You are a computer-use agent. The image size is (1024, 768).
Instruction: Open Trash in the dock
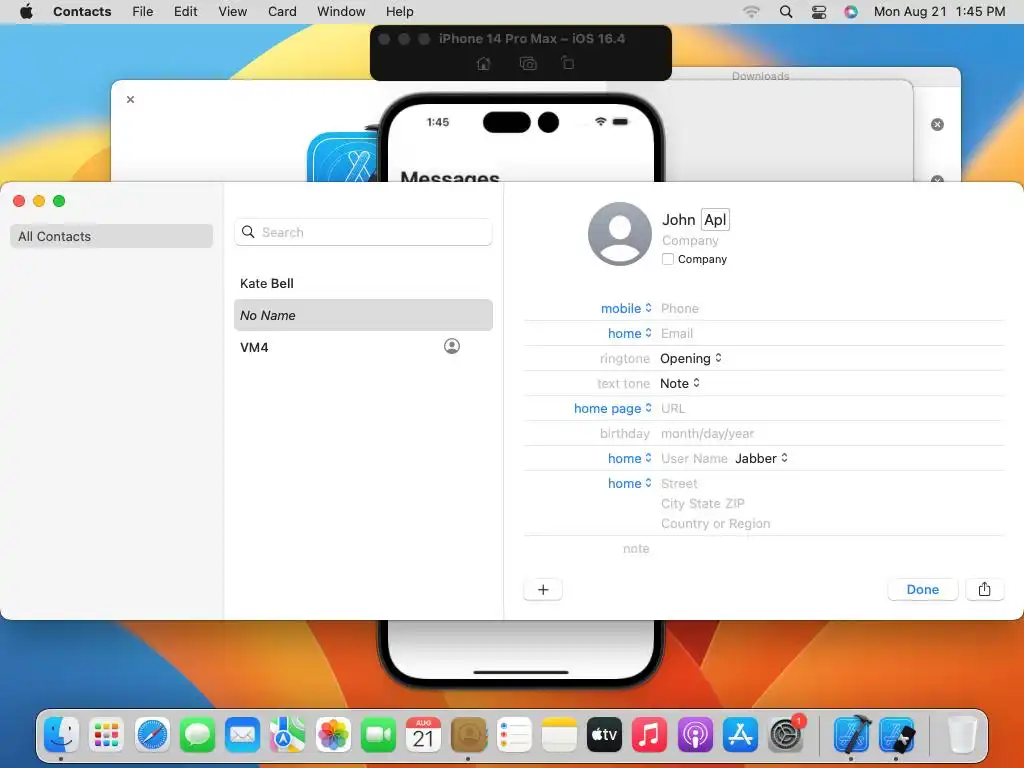(962, 735)
